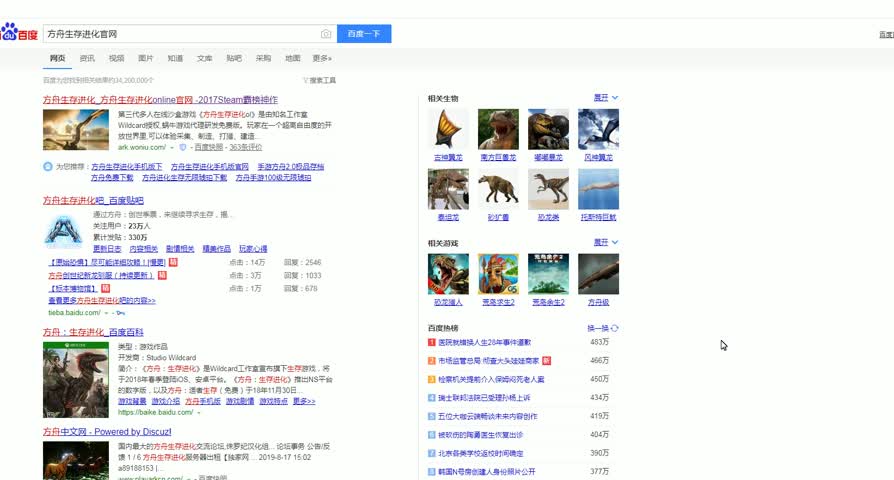Viewport: 894px width, 480px height.
Task: Open the 更多 search category menu
Action: coord(321,58)
